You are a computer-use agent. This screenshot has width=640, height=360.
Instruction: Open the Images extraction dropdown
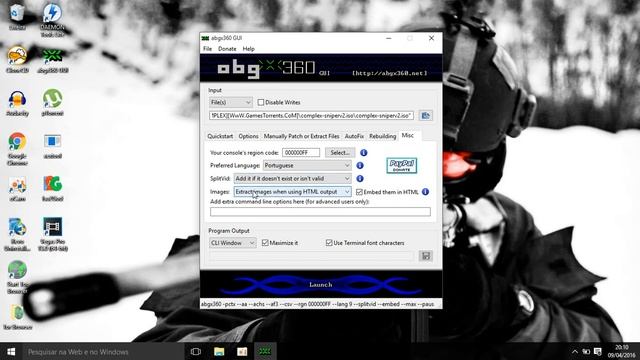(292, 191)
